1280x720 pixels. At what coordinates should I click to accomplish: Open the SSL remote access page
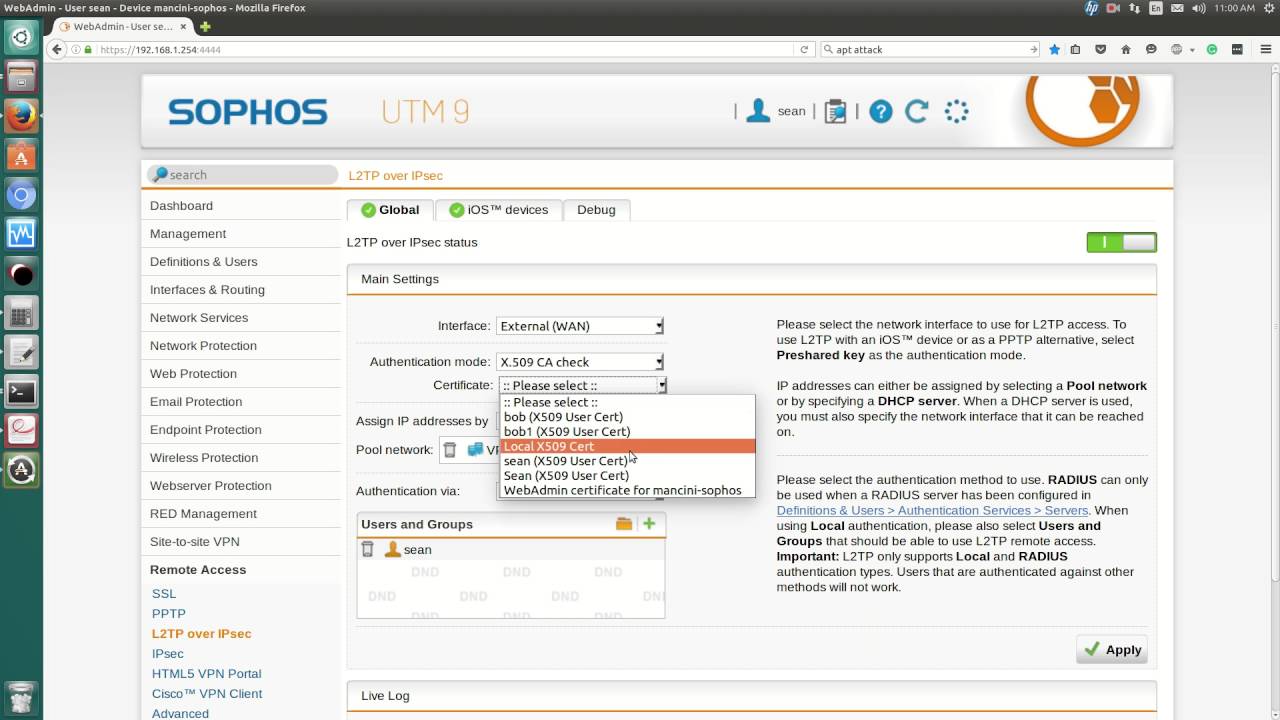point(164,594)
